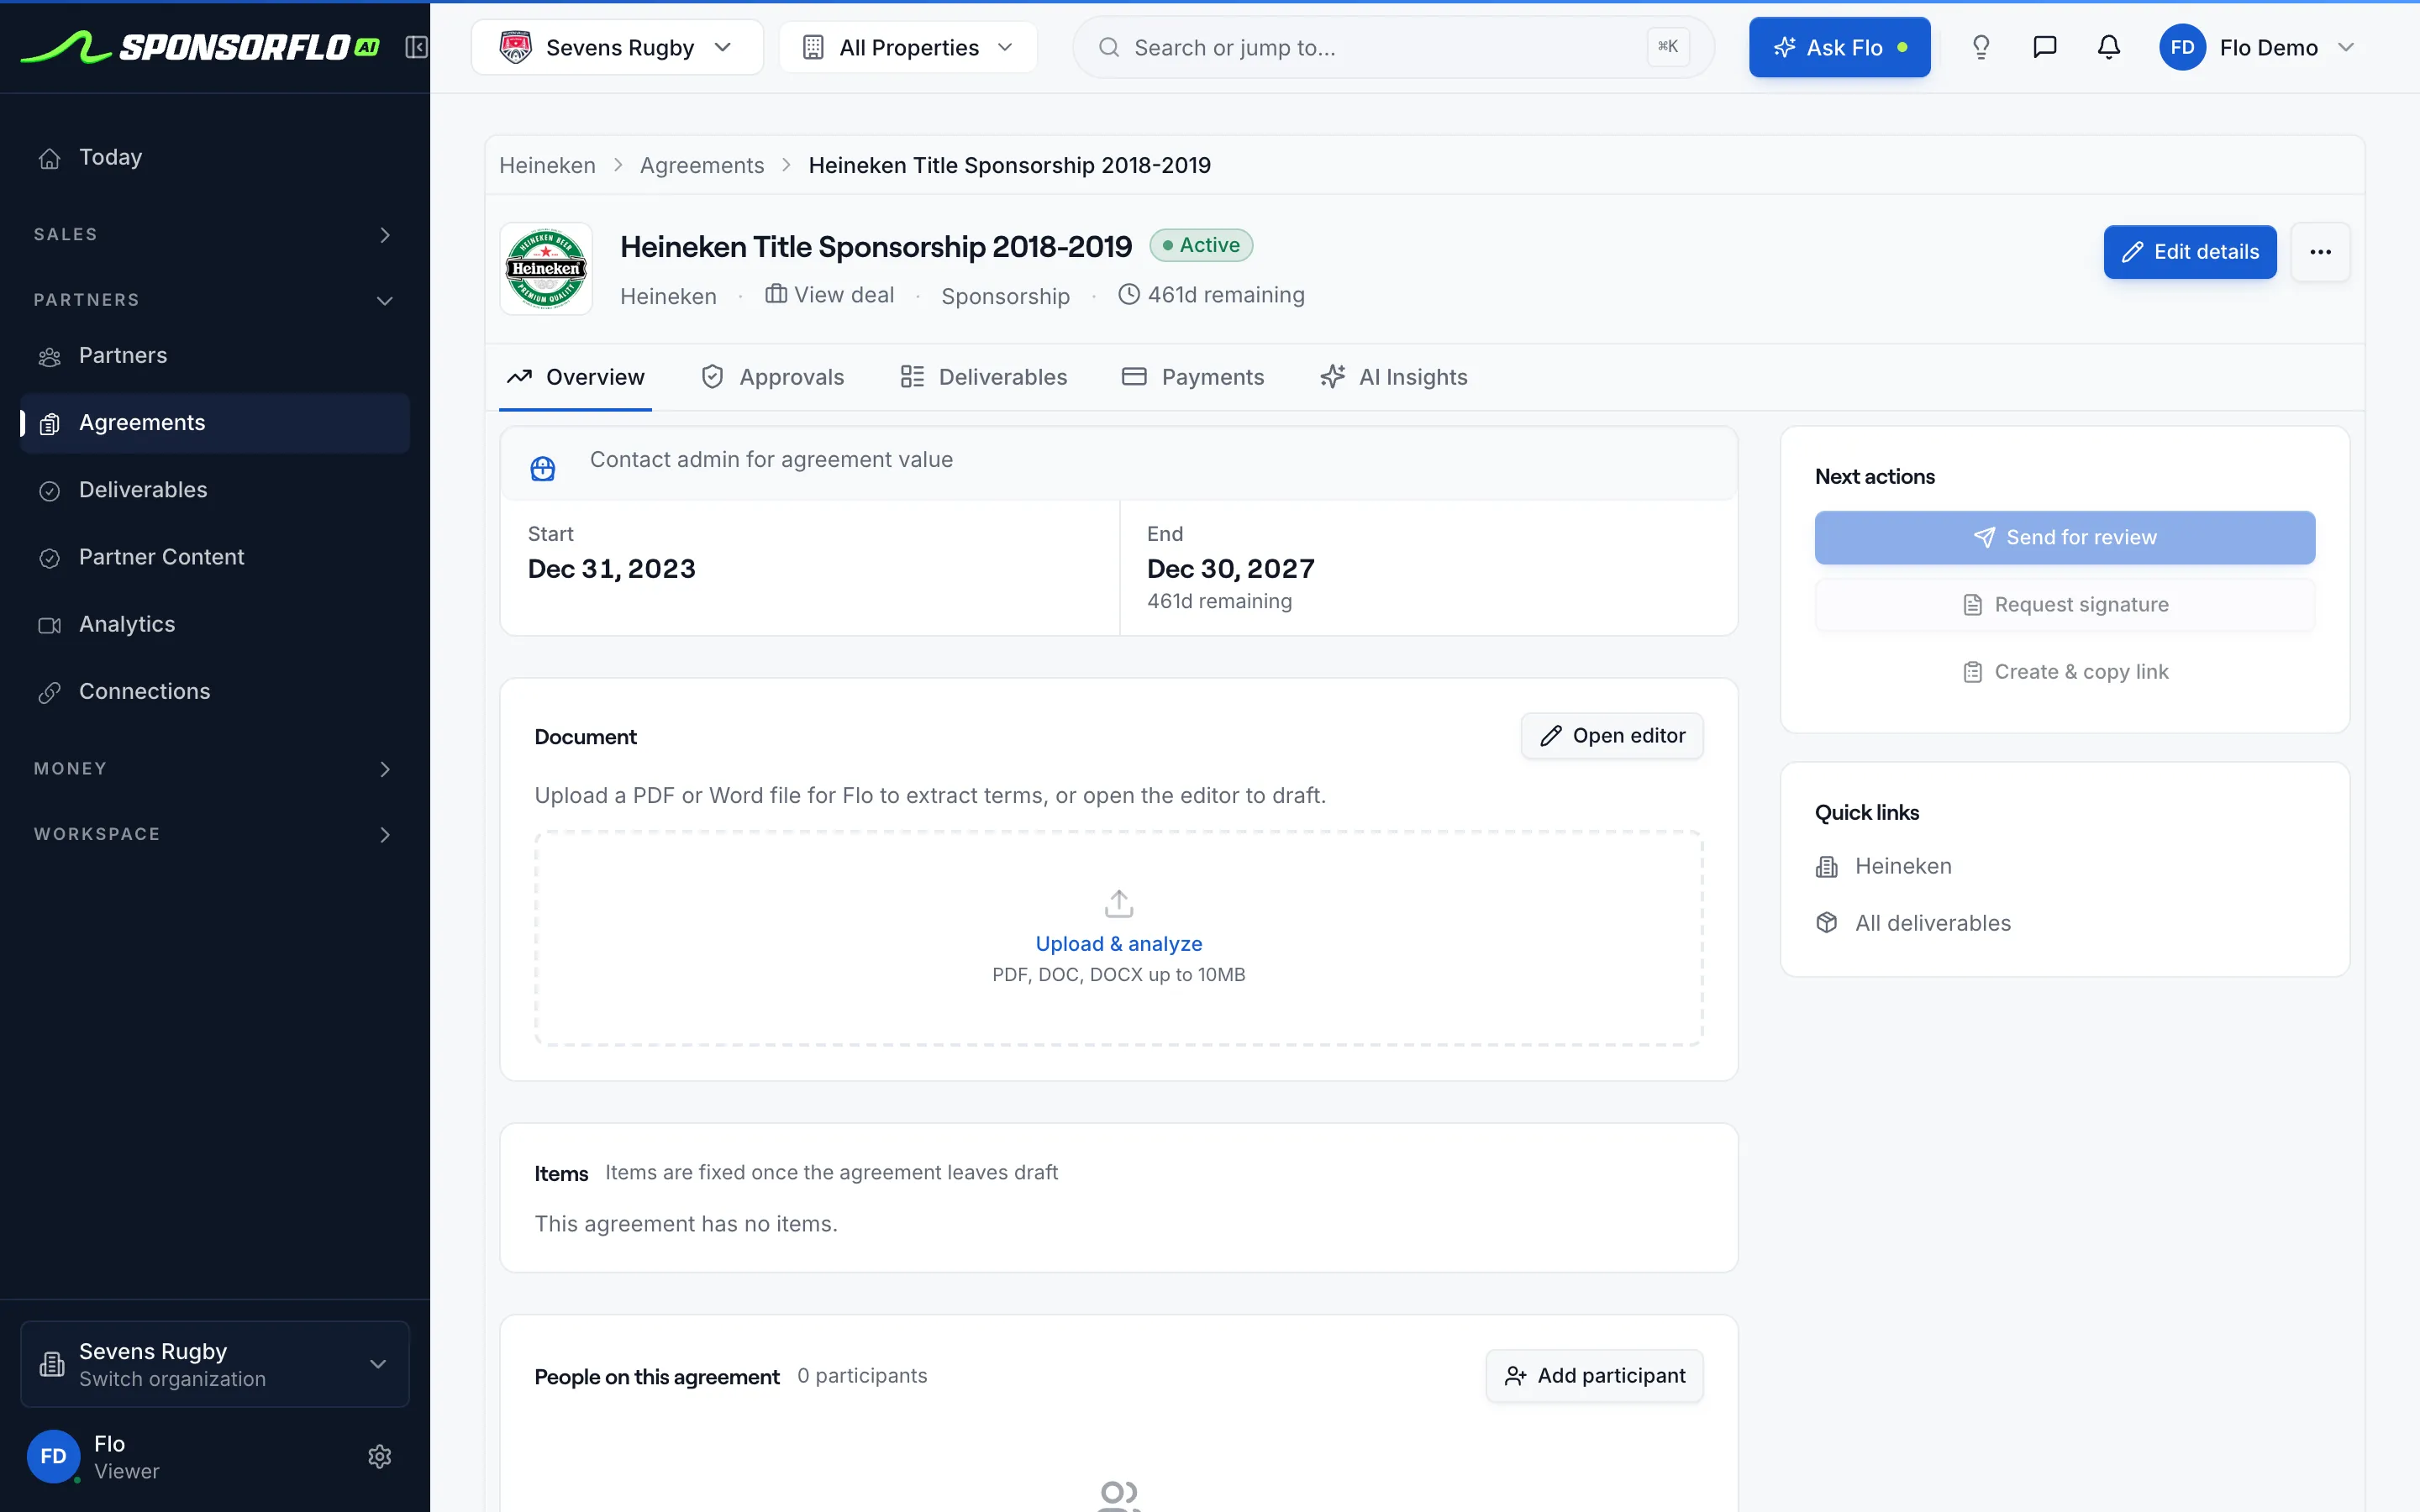2420x1512 pixels.
Task: Click Send for review
Action: click(2065, 537)
